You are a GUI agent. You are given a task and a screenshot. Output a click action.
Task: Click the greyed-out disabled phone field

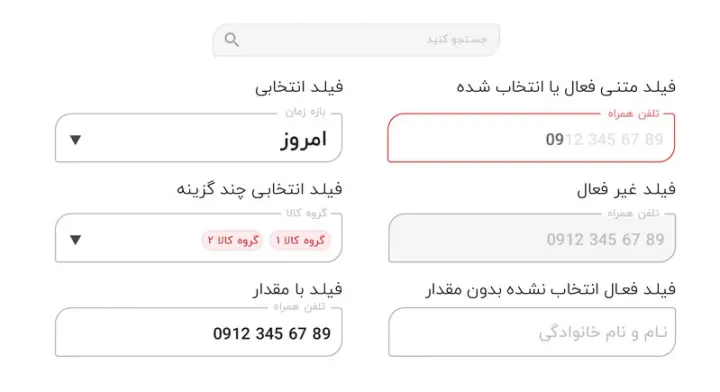[532, 238]
